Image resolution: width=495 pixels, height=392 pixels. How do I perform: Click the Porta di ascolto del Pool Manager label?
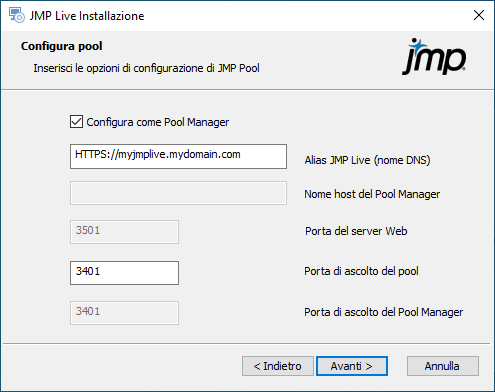pos(383,312)
